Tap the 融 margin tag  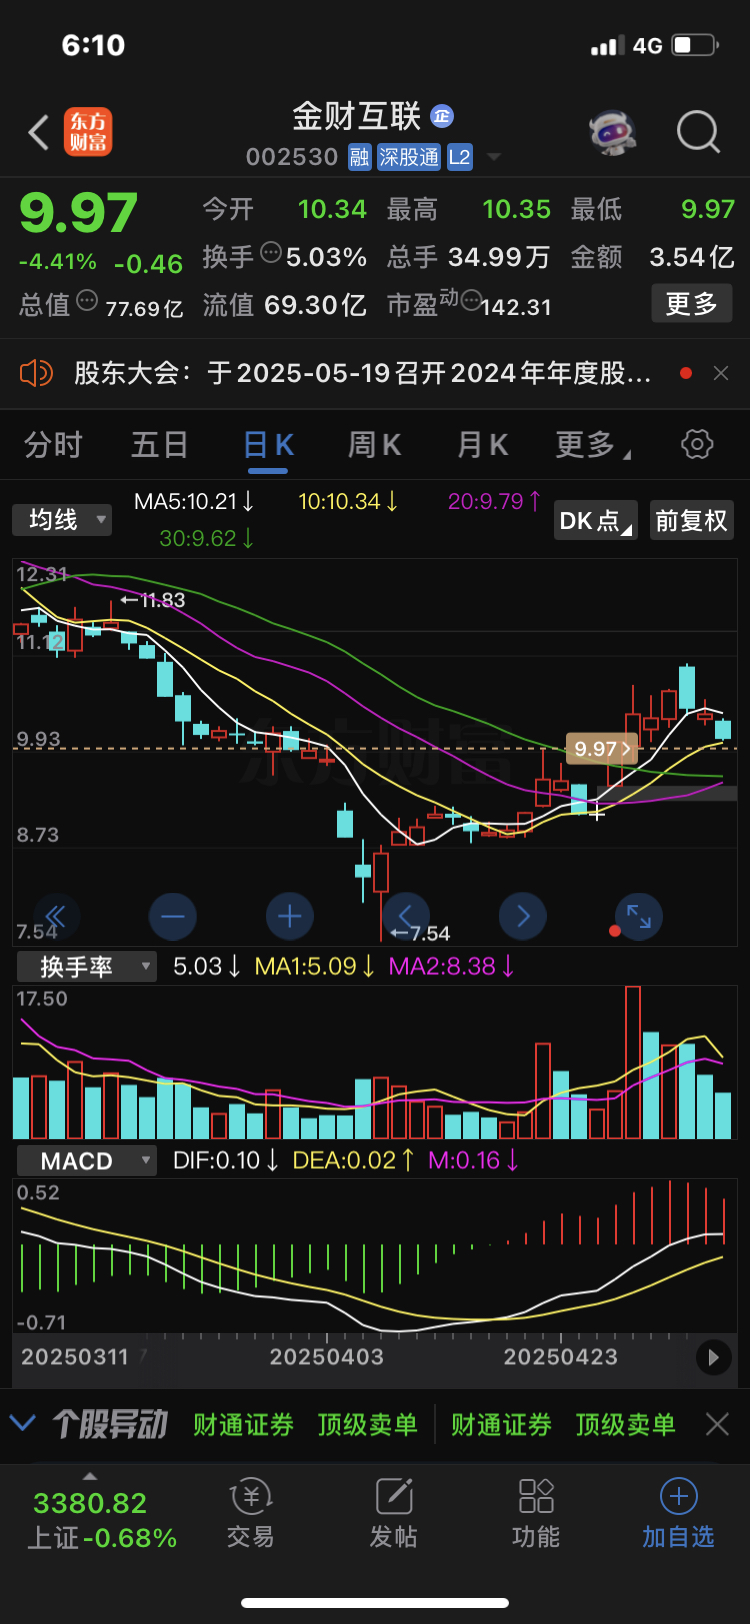tap(360, 157)
